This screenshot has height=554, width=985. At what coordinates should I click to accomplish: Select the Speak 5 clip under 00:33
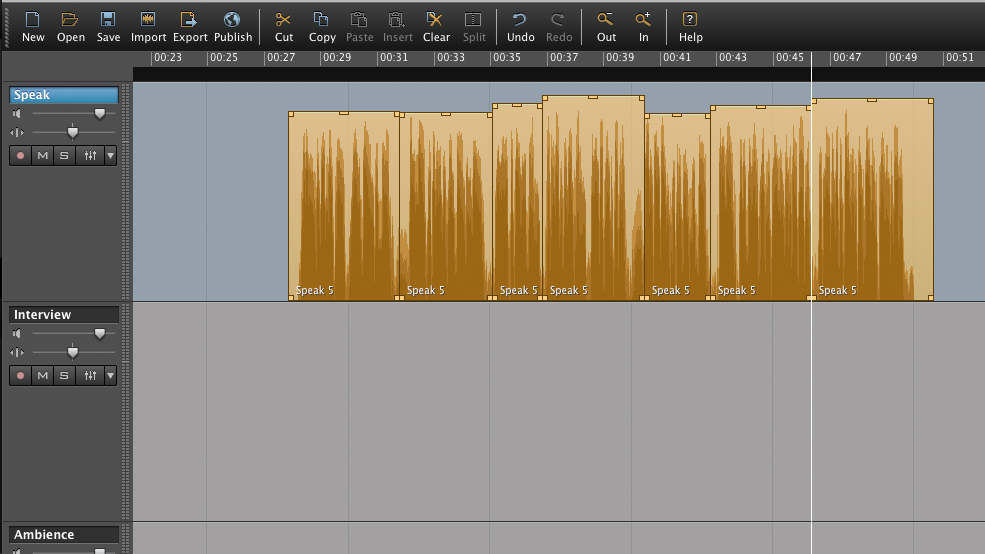[445, 207]
